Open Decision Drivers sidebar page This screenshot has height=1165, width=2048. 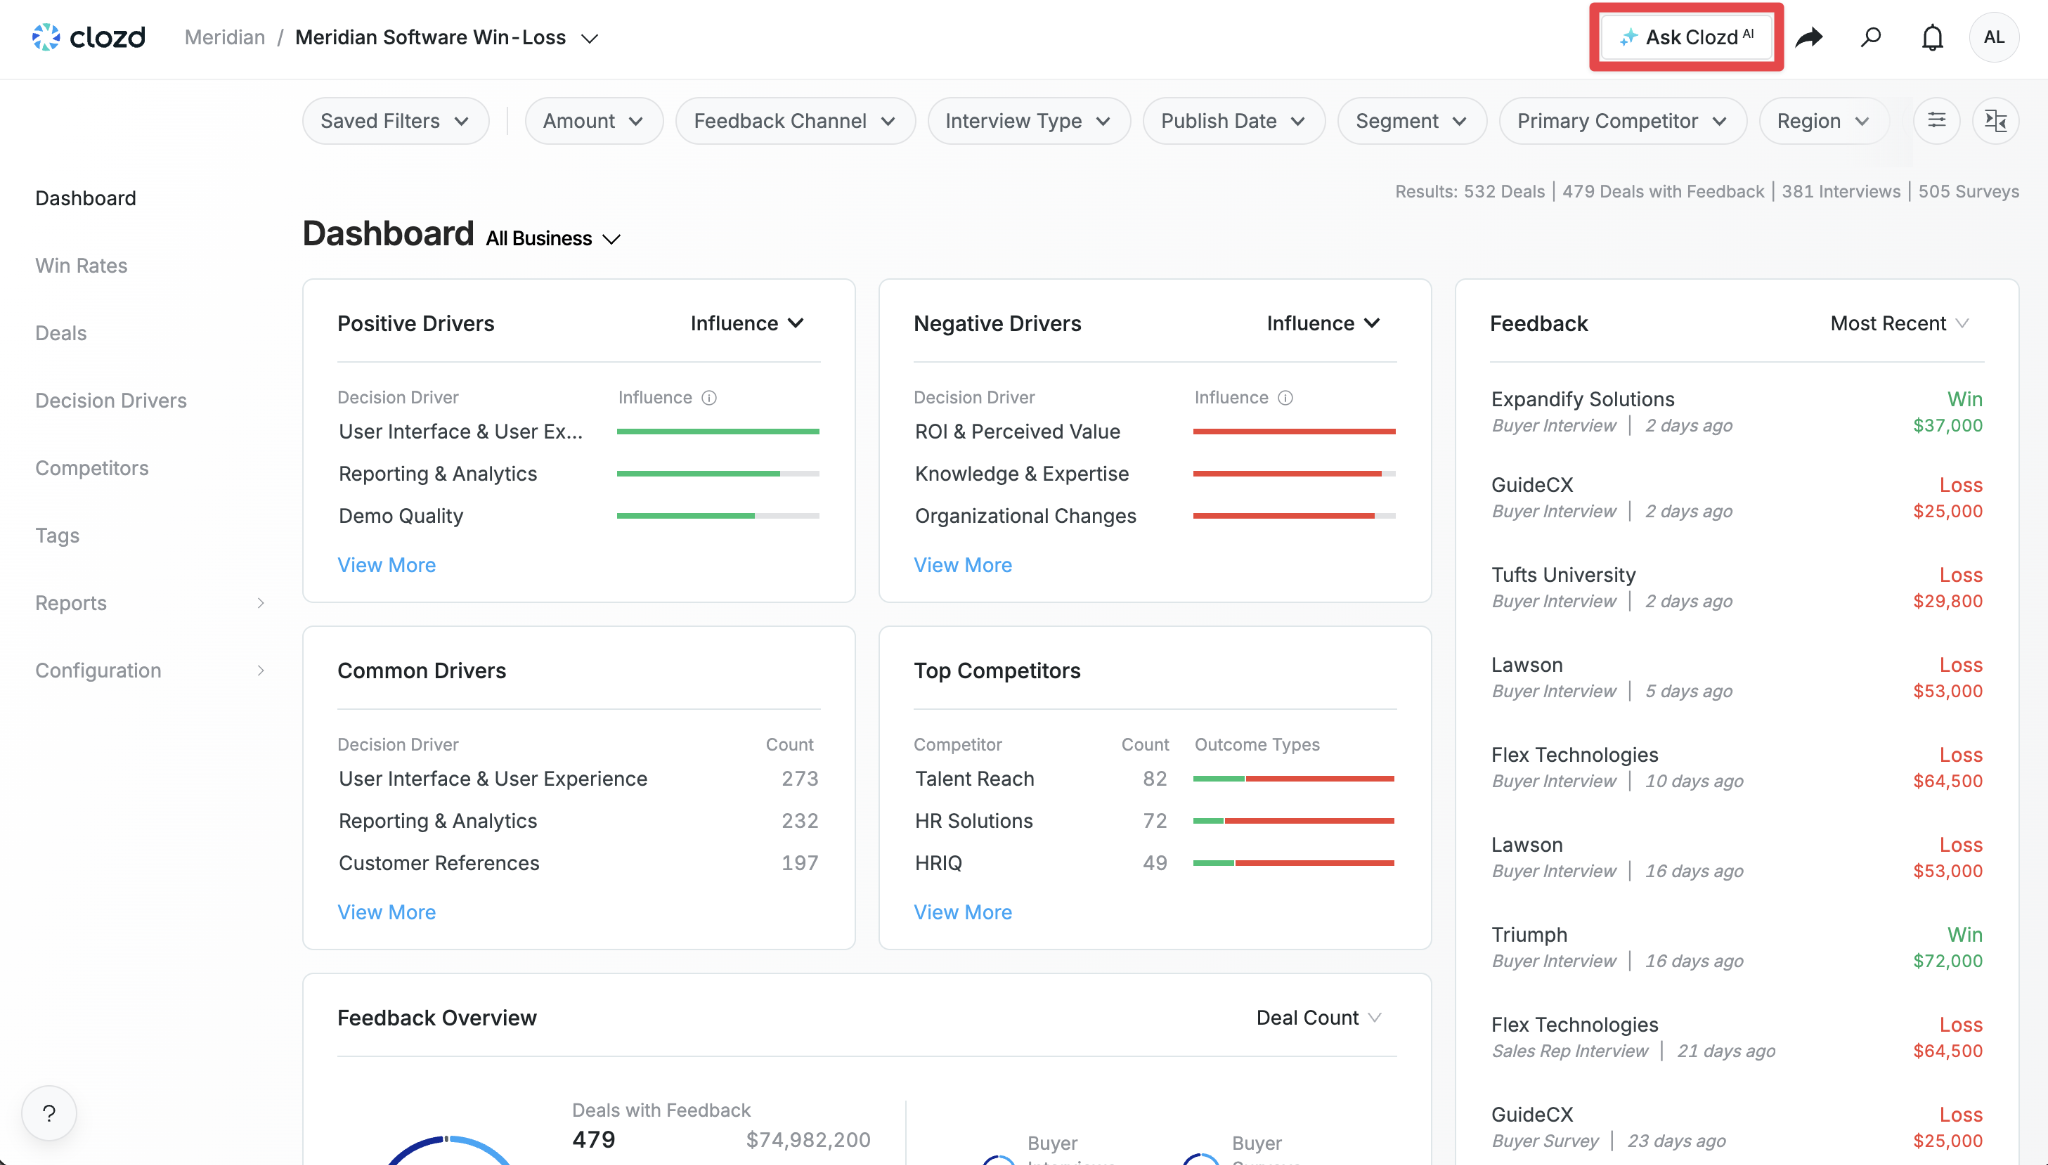tap(111, 401)
